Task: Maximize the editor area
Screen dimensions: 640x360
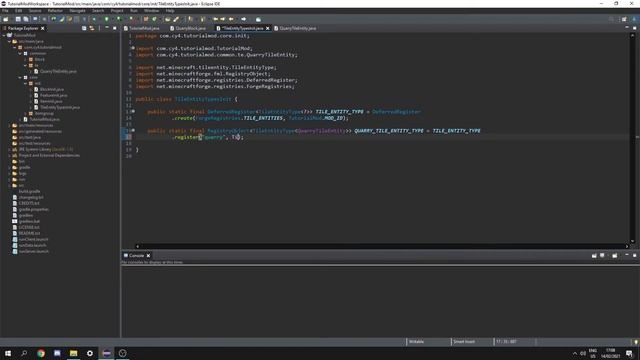Action: click(x=634, y=28)
